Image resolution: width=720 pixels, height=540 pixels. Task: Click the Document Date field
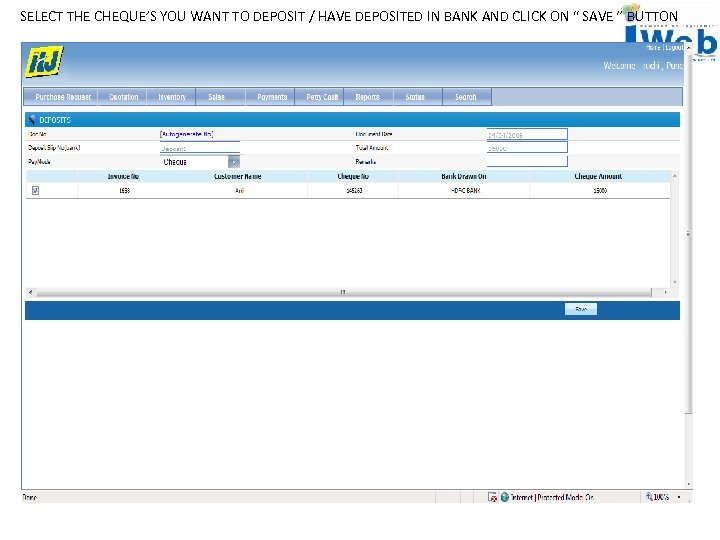click(x=527, y=134)
